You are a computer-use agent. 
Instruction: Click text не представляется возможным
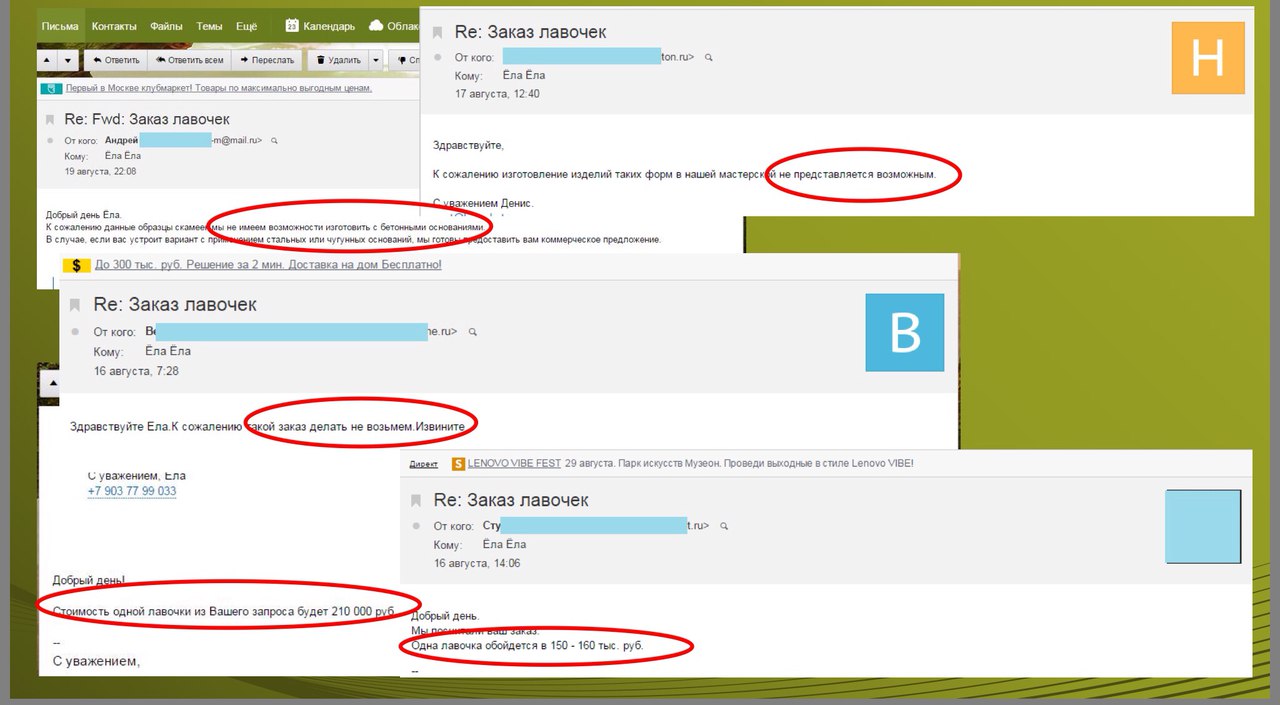[x=857, y=174]
